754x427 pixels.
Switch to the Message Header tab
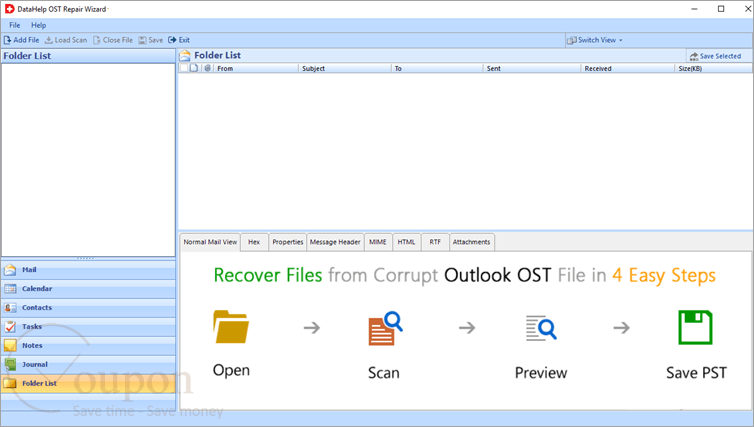335,242
